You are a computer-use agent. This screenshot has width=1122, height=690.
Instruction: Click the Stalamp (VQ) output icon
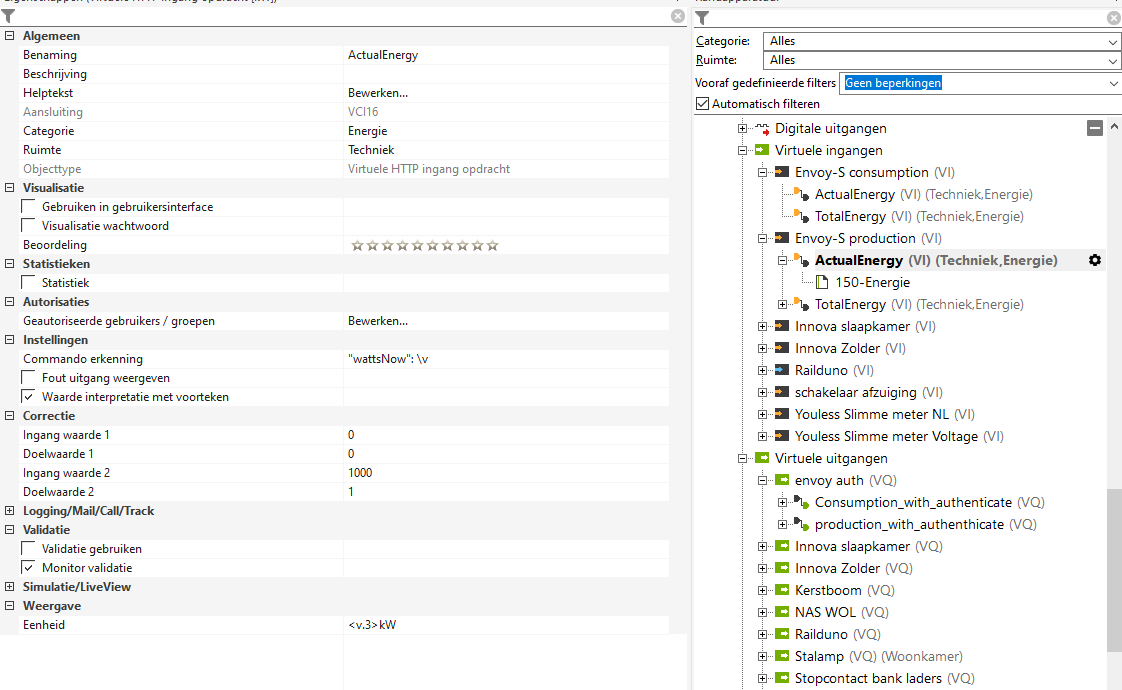[782, 656]
